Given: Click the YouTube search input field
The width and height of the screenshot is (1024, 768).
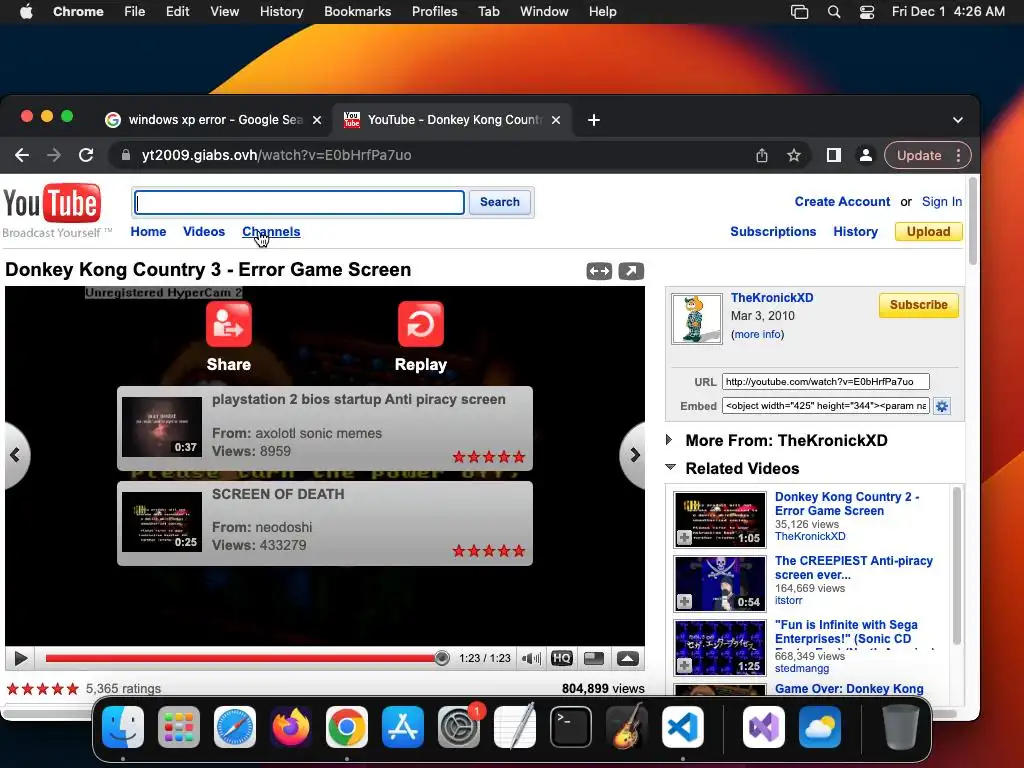Looking at the screenshot, I should 300,202.
